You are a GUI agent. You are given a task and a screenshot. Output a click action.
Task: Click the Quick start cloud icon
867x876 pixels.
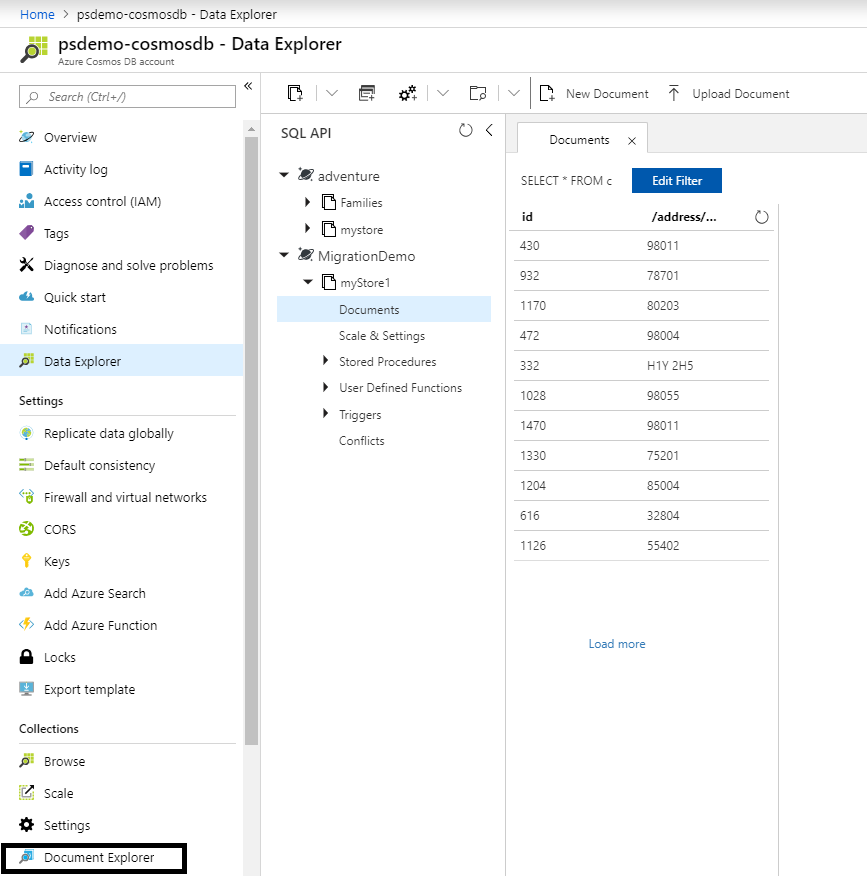tap(26, 297)
